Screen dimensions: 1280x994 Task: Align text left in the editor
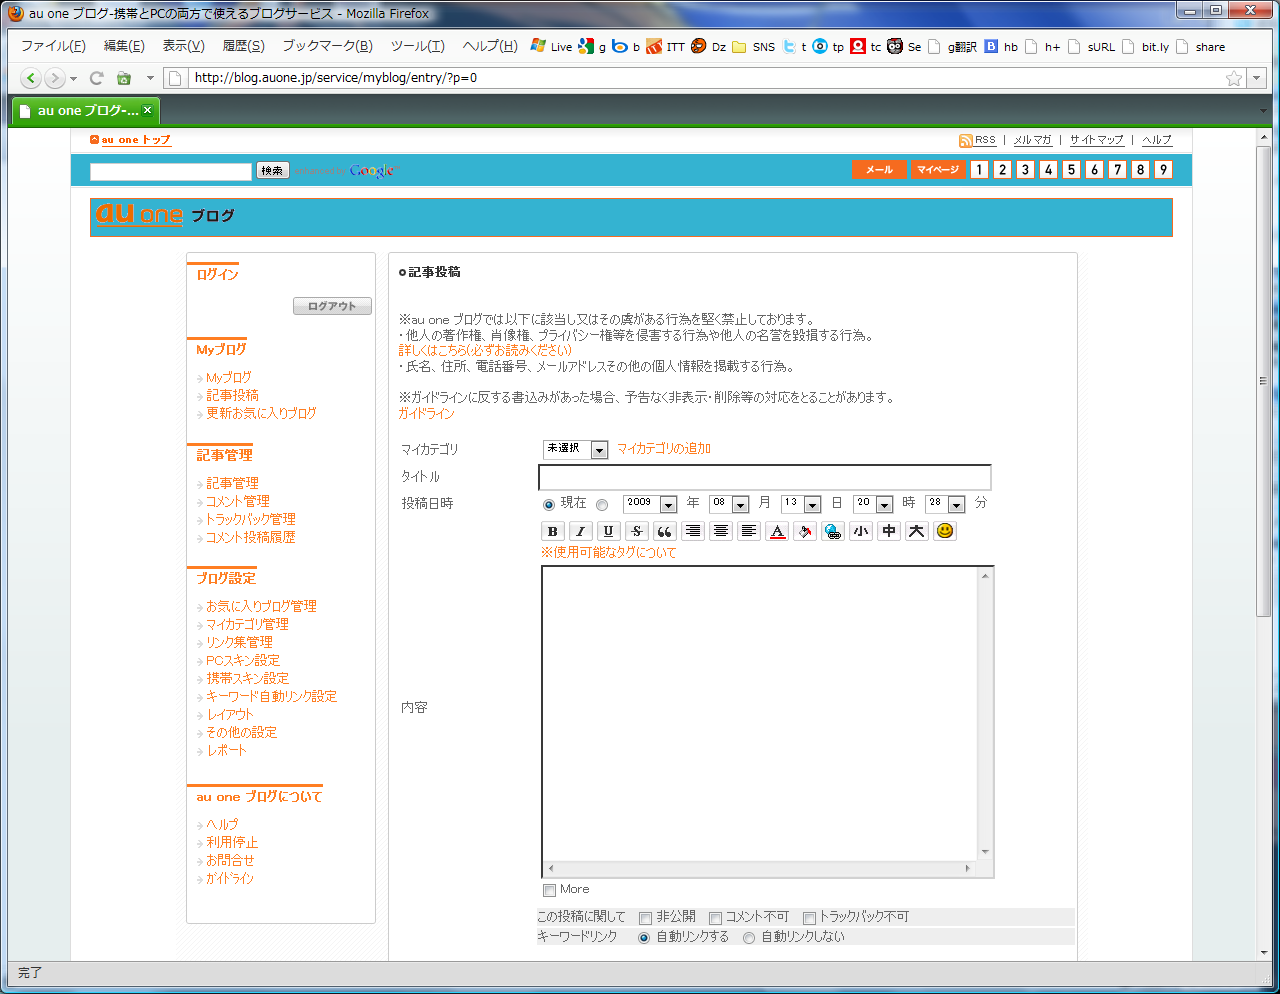(x=749, y=531)
